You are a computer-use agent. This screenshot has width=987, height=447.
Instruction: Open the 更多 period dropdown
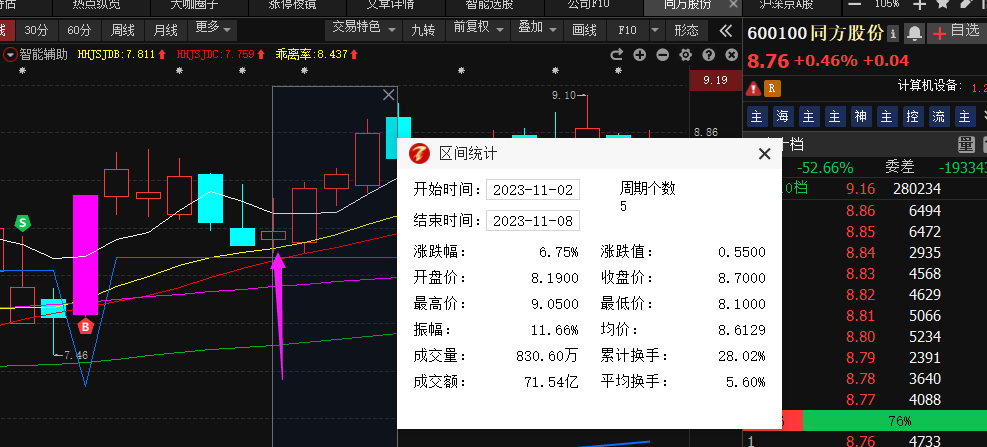[212, 29]
